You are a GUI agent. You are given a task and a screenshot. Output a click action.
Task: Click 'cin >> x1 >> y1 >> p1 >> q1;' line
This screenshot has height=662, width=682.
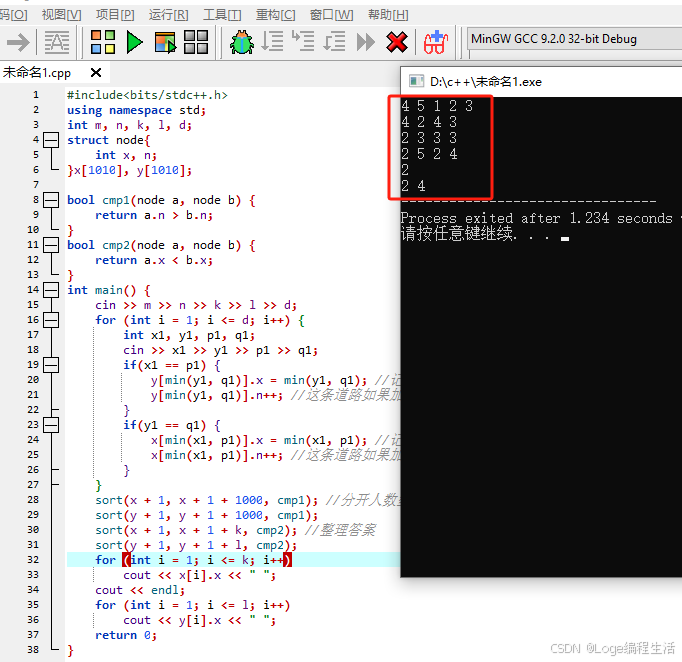pyautogui.click(x=220, y=350)
